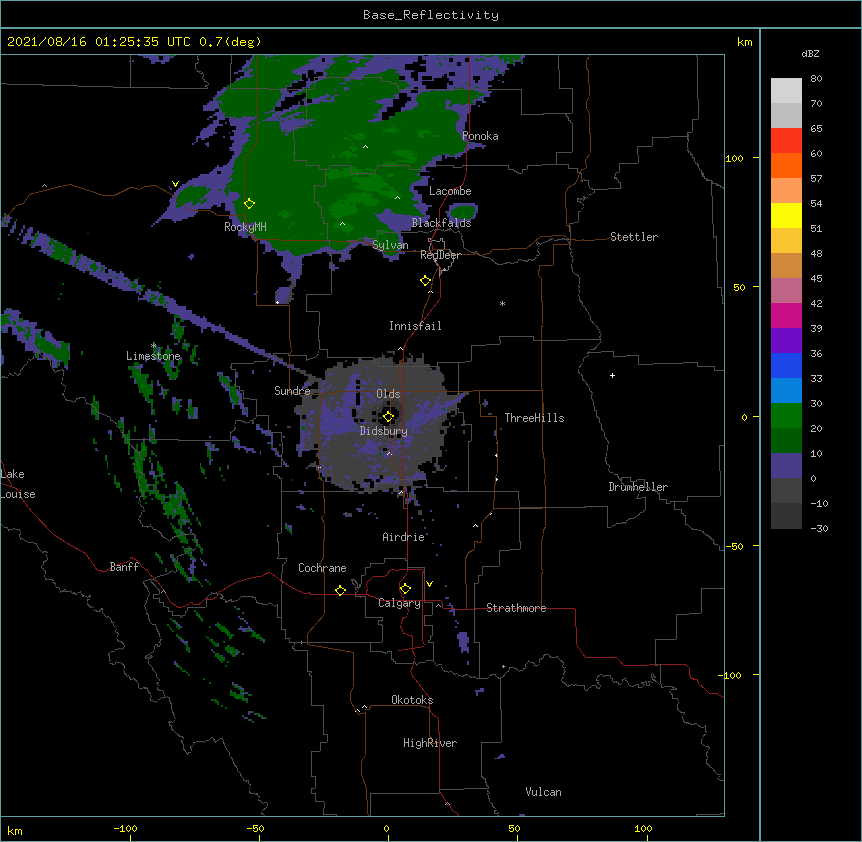Image resolution: width=862 pixels, height=842 pixels.
Task: Click the yellow 54–51 dBZ legend swatch
Action: [786, 215]
